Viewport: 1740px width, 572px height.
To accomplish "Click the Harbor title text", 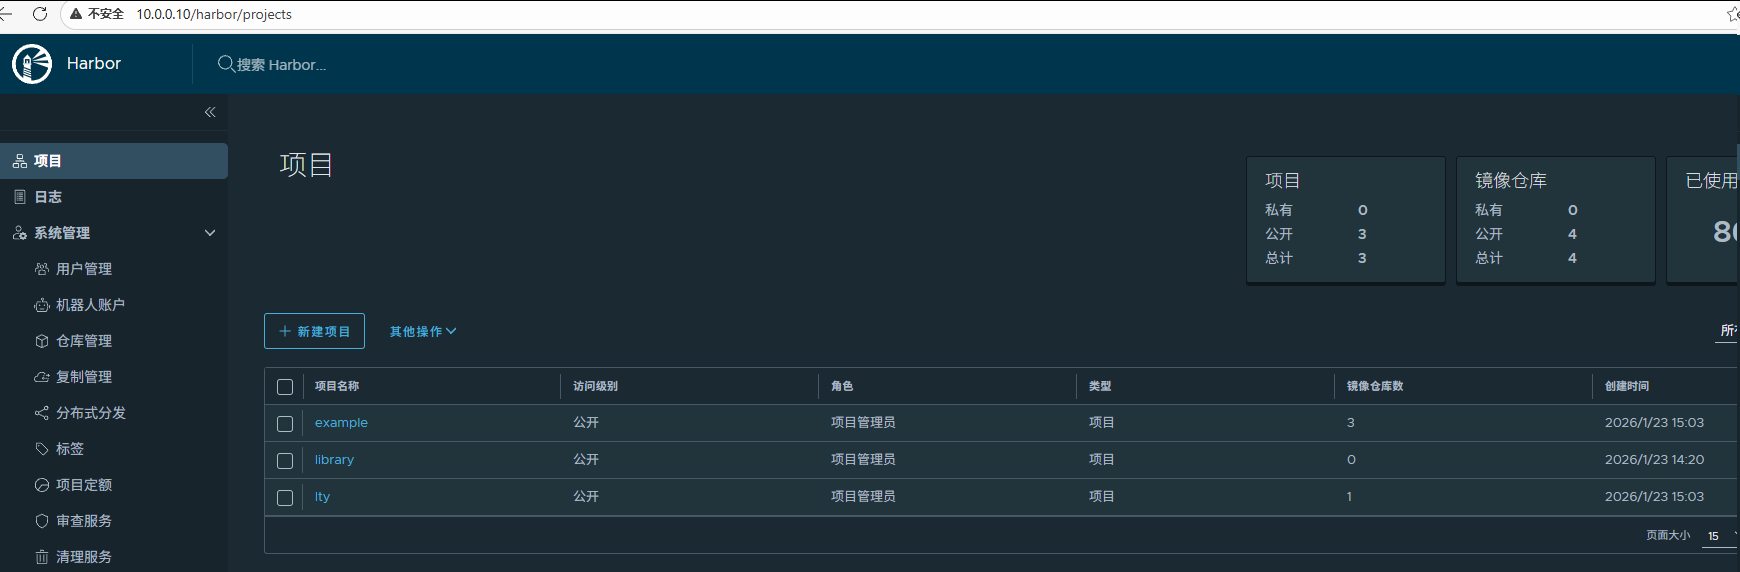I will click(x=94, y=63).
